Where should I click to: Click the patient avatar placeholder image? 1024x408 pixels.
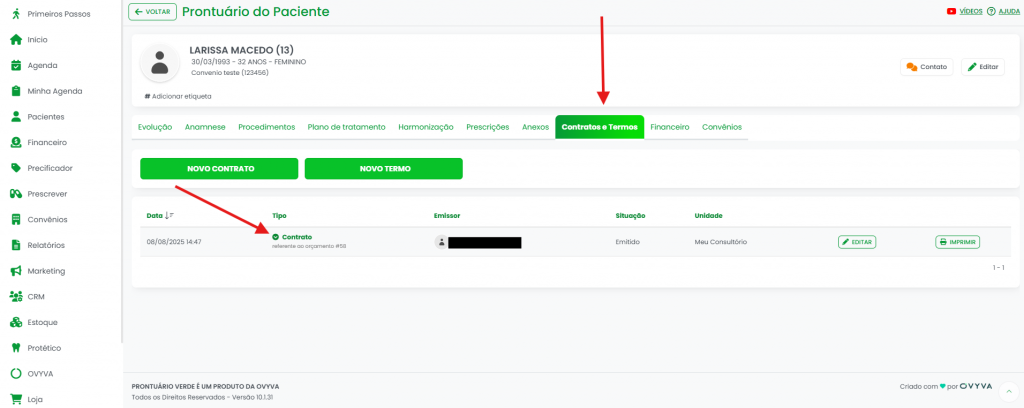(159, 62)
